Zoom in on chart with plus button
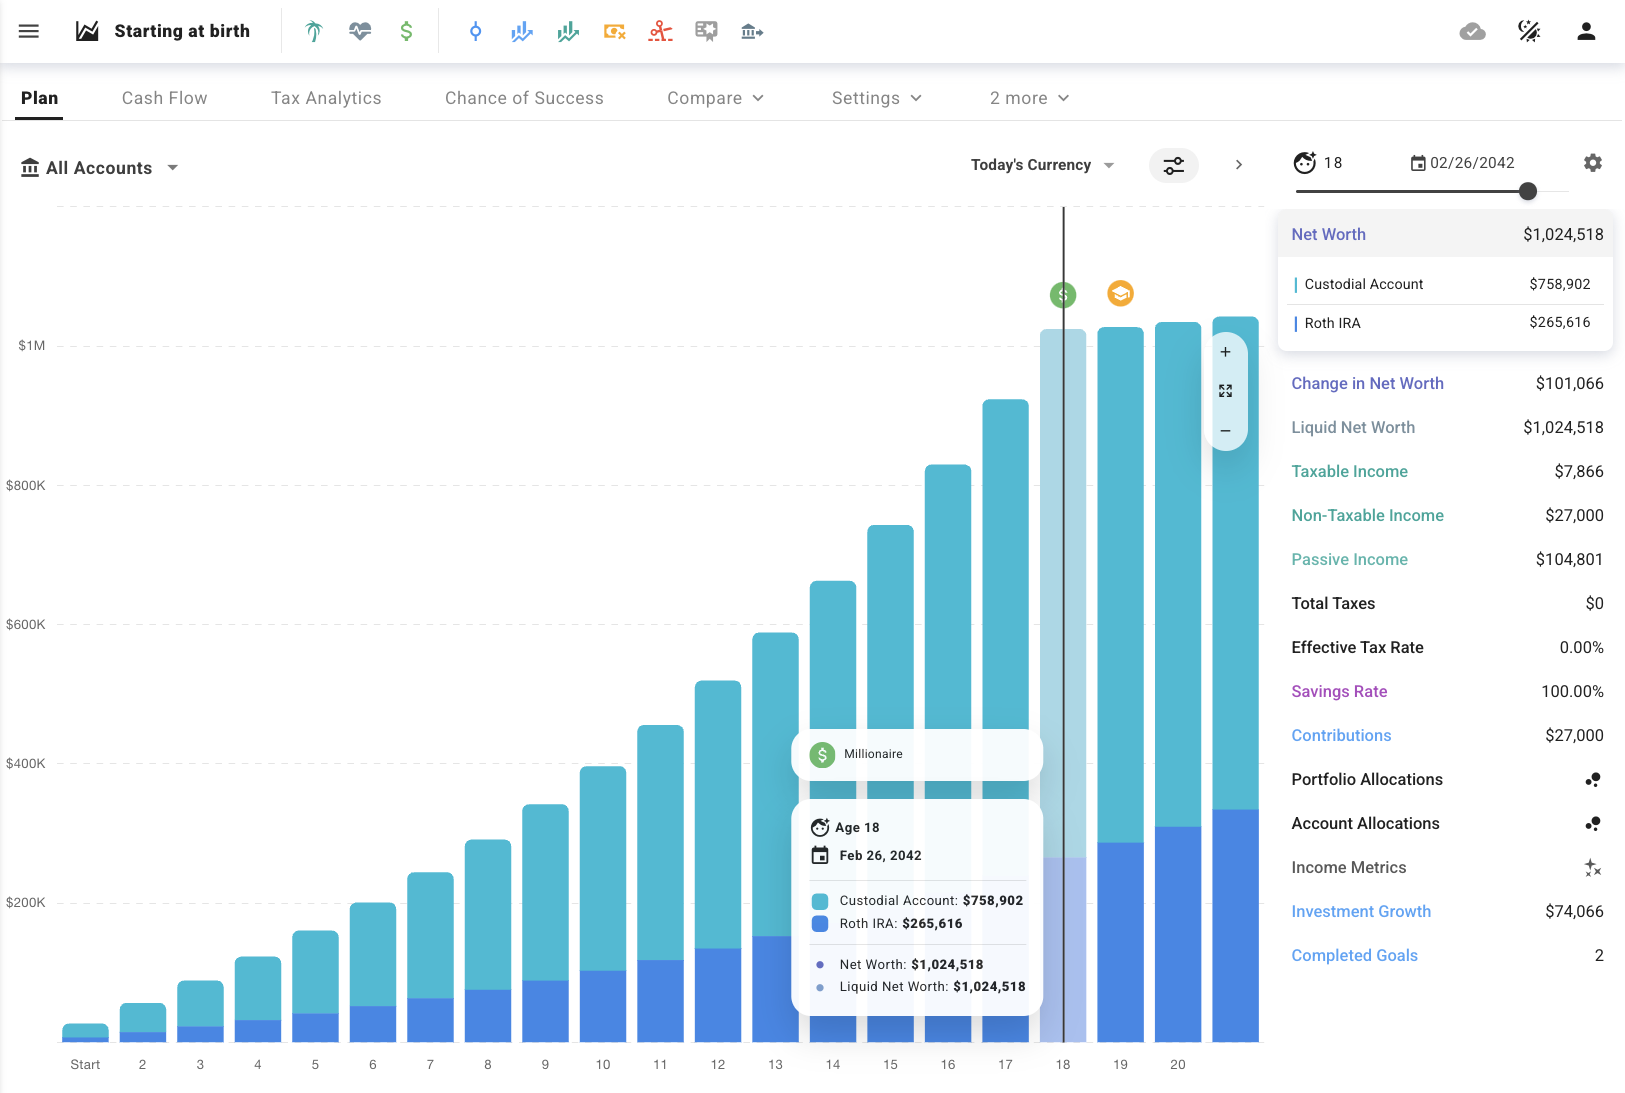 (x=1225, y=352)
